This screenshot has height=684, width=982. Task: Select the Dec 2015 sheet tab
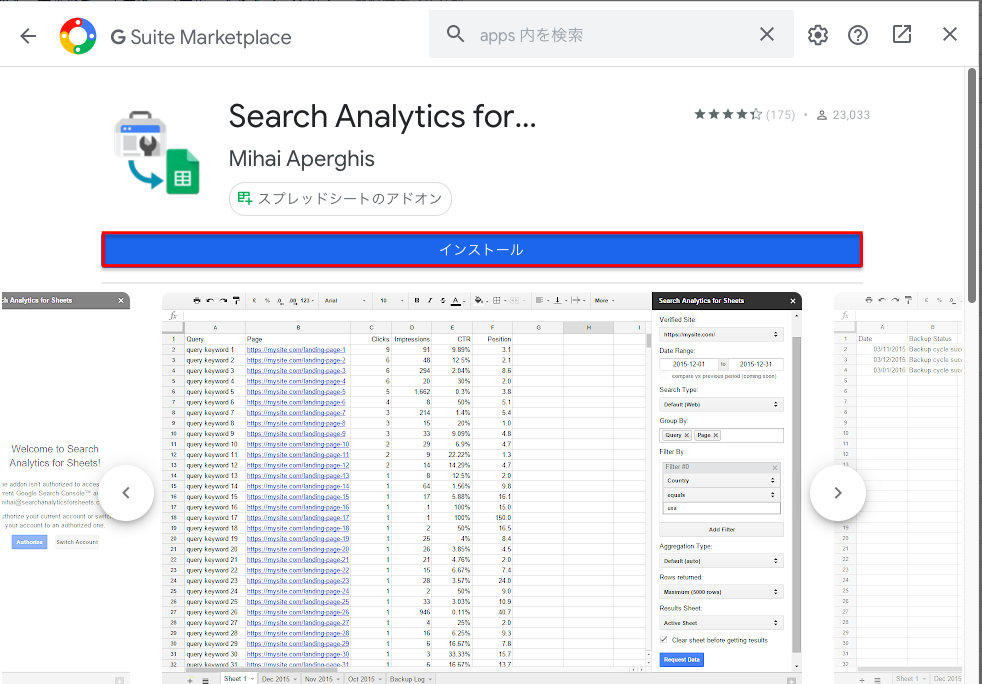(279, 679)
